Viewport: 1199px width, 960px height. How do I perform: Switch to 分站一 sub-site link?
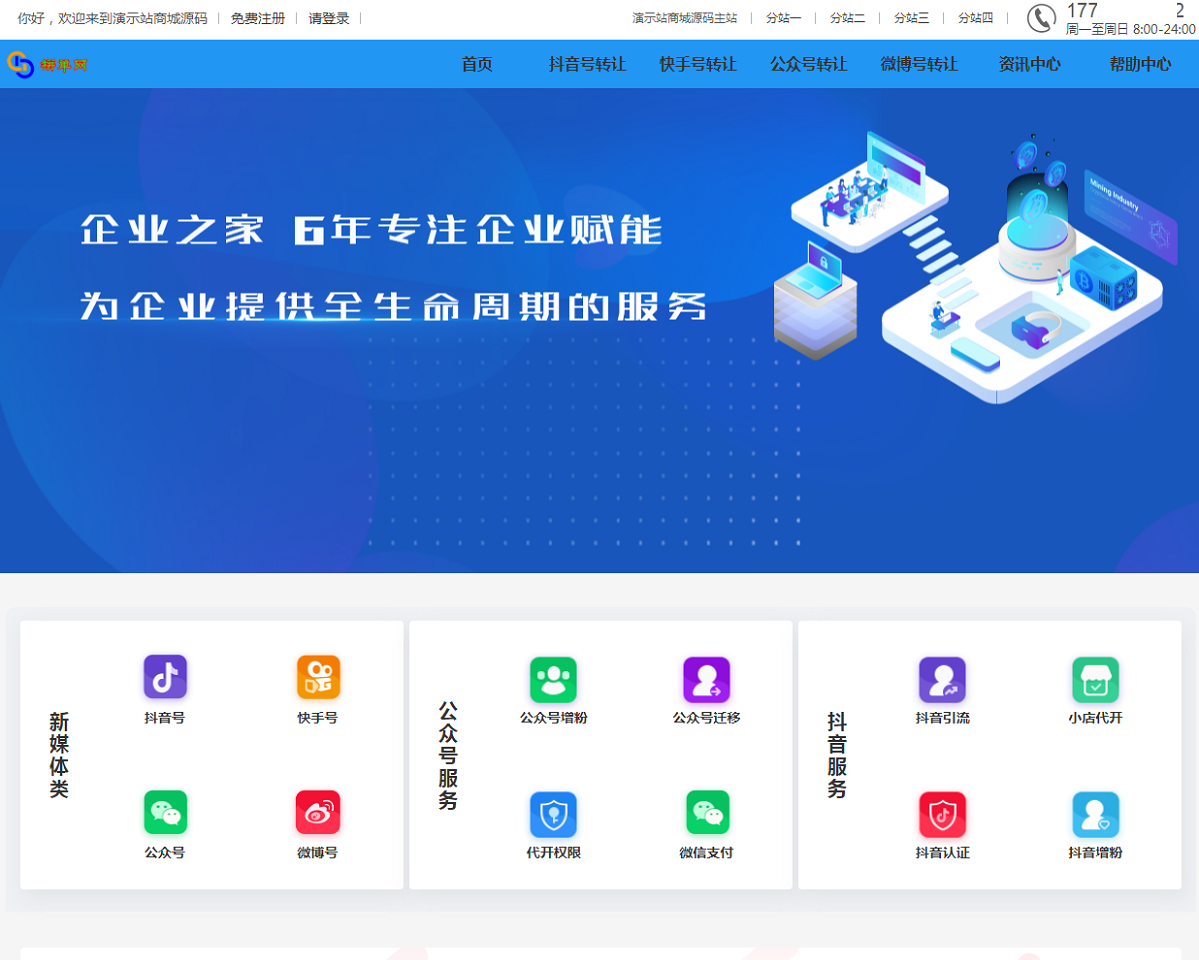[783, 18]
